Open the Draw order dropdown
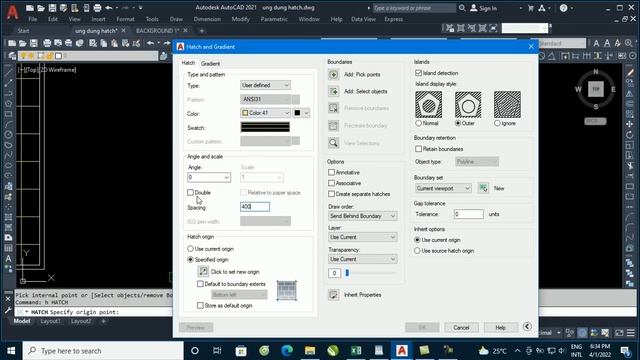Screen dimensions: 640x360 coord(363,216)
